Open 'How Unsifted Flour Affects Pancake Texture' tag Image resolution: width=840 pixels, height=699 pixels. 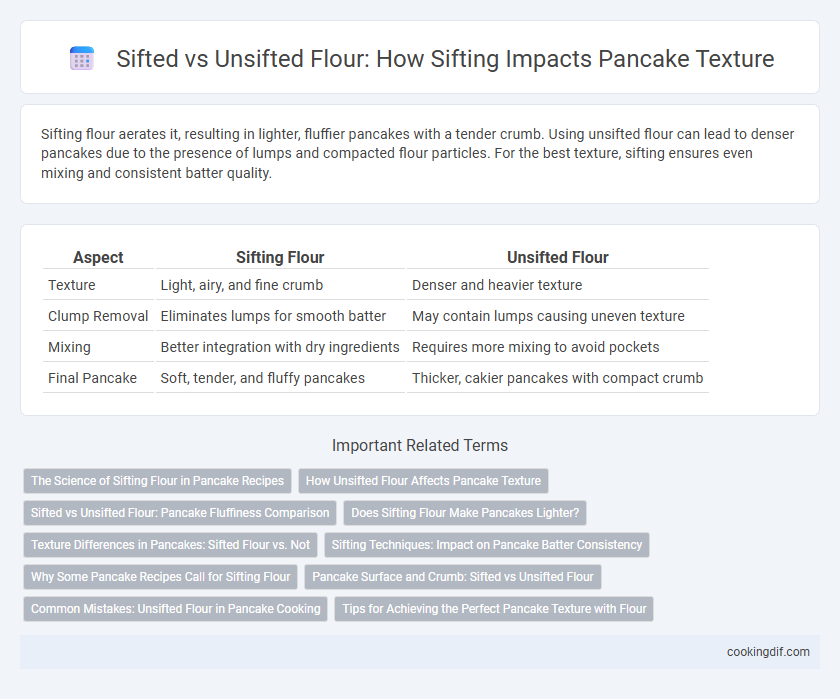pos(423,481)
